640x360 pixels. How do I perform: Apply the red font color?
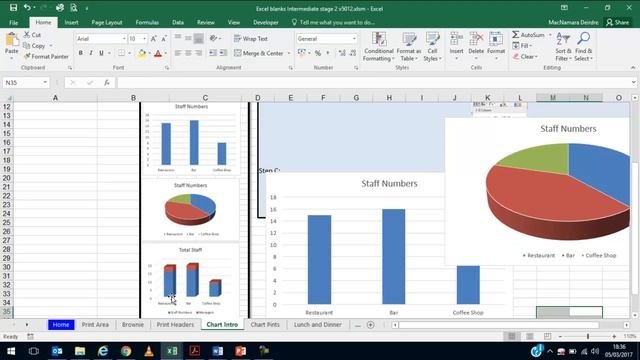[158, 53]
